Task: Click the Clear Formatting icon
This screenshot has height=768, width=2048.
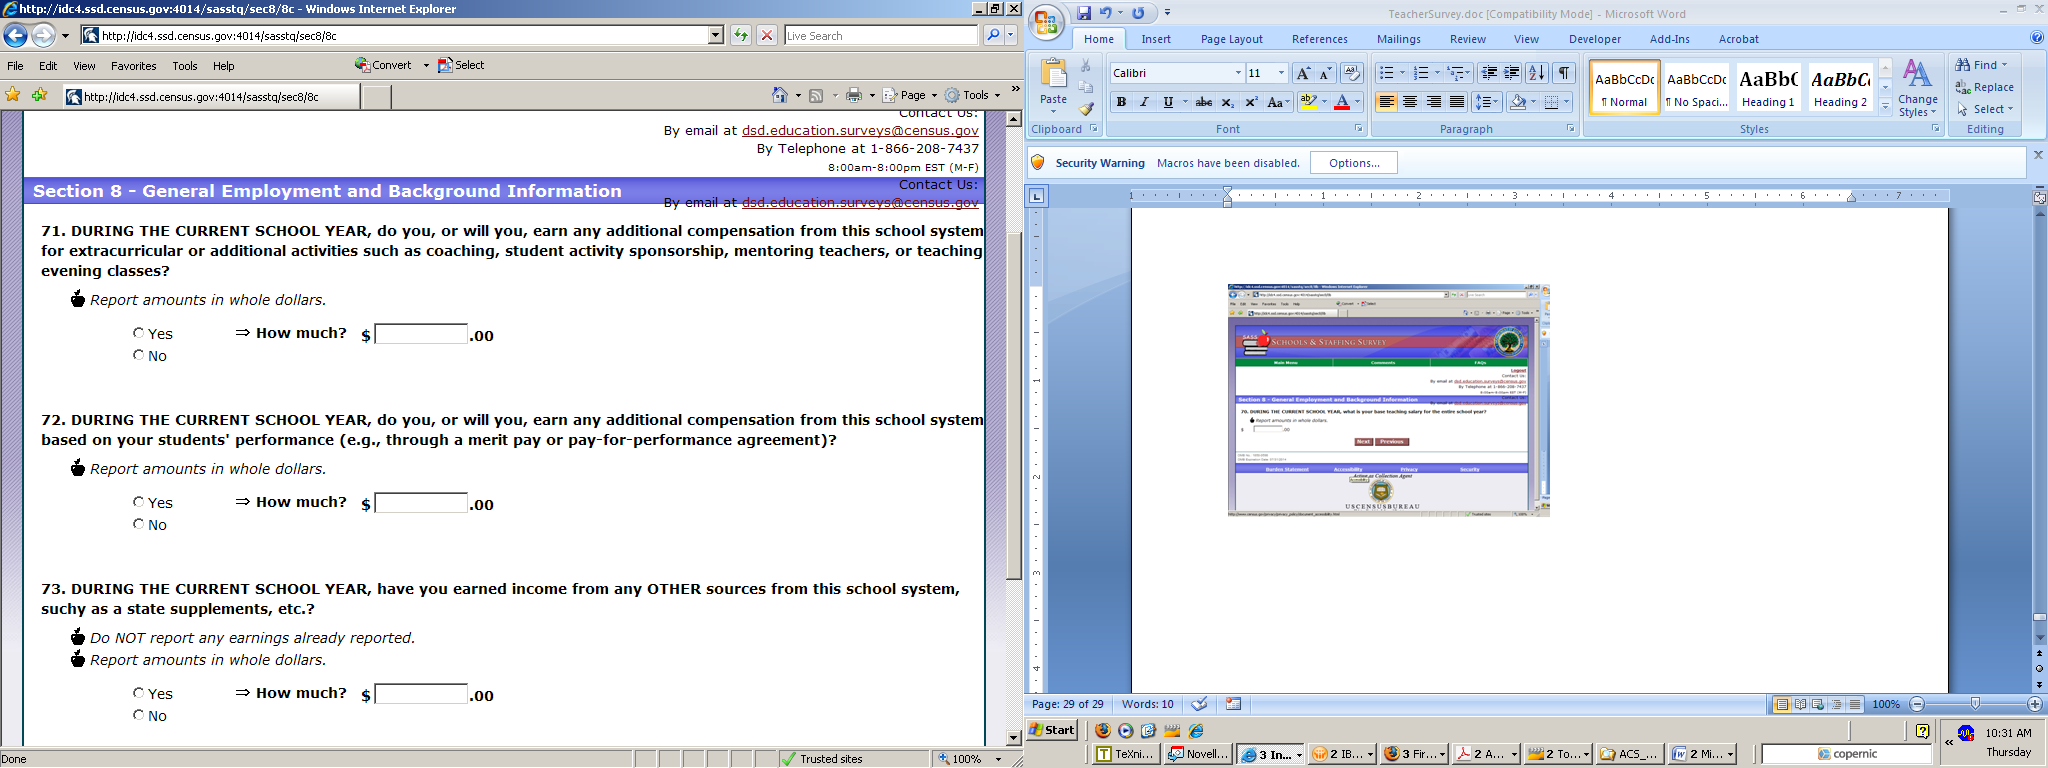Action: (1351, 73)
